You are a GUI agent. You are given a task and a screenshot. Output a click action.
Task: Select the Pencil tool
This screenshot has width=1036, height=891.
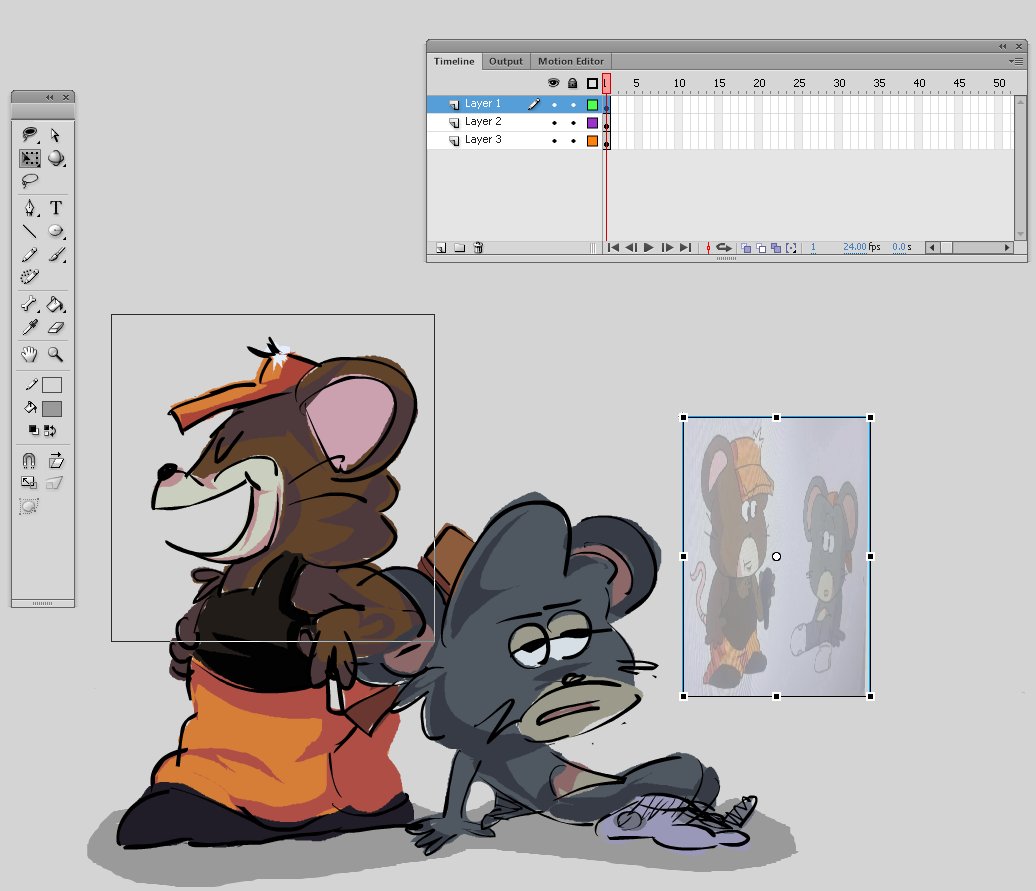point(30,254)
